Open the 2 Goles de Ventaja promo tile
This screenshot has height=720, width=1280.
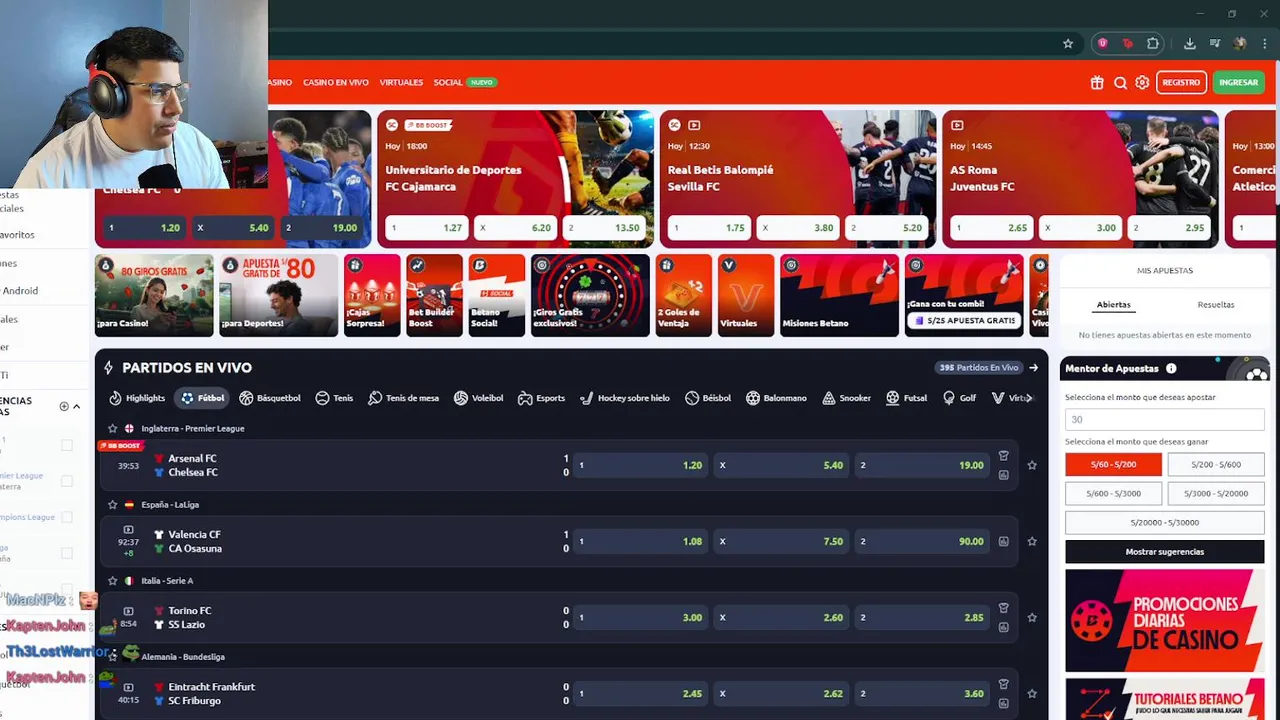tap(684, 295)
